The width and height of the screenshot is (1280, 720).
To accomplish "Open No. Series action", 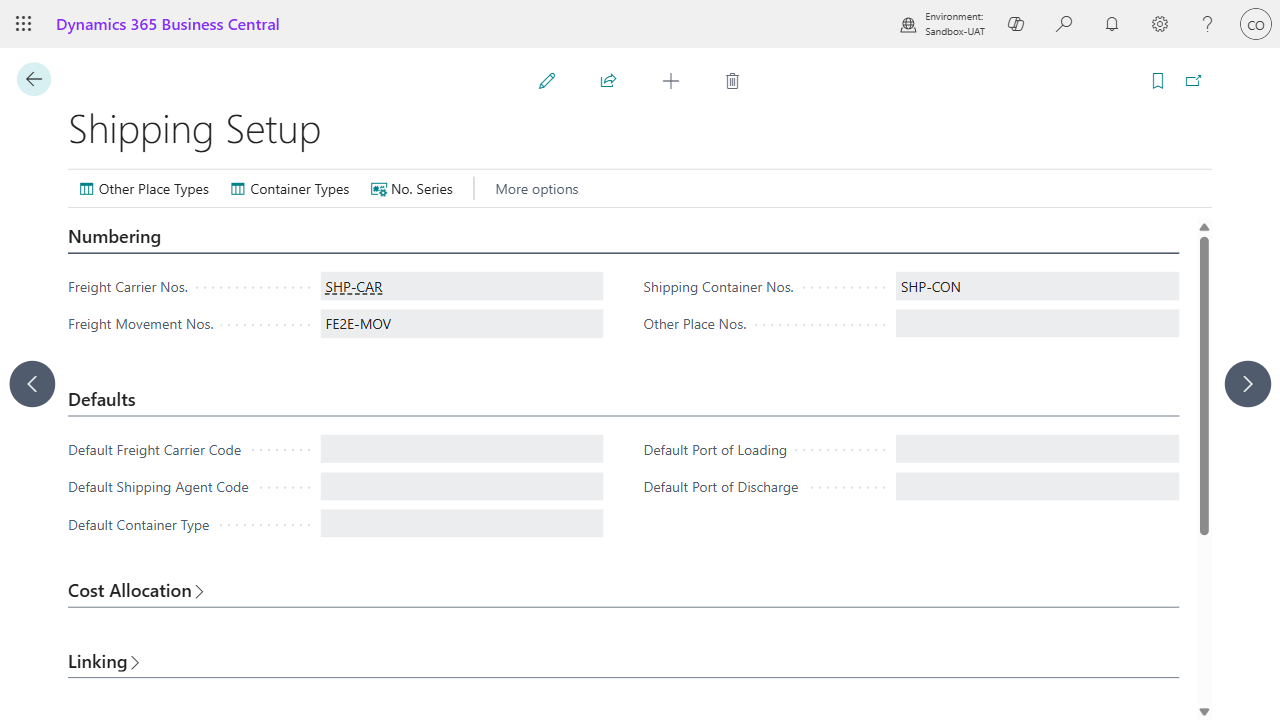I will [x=412, y=189].
